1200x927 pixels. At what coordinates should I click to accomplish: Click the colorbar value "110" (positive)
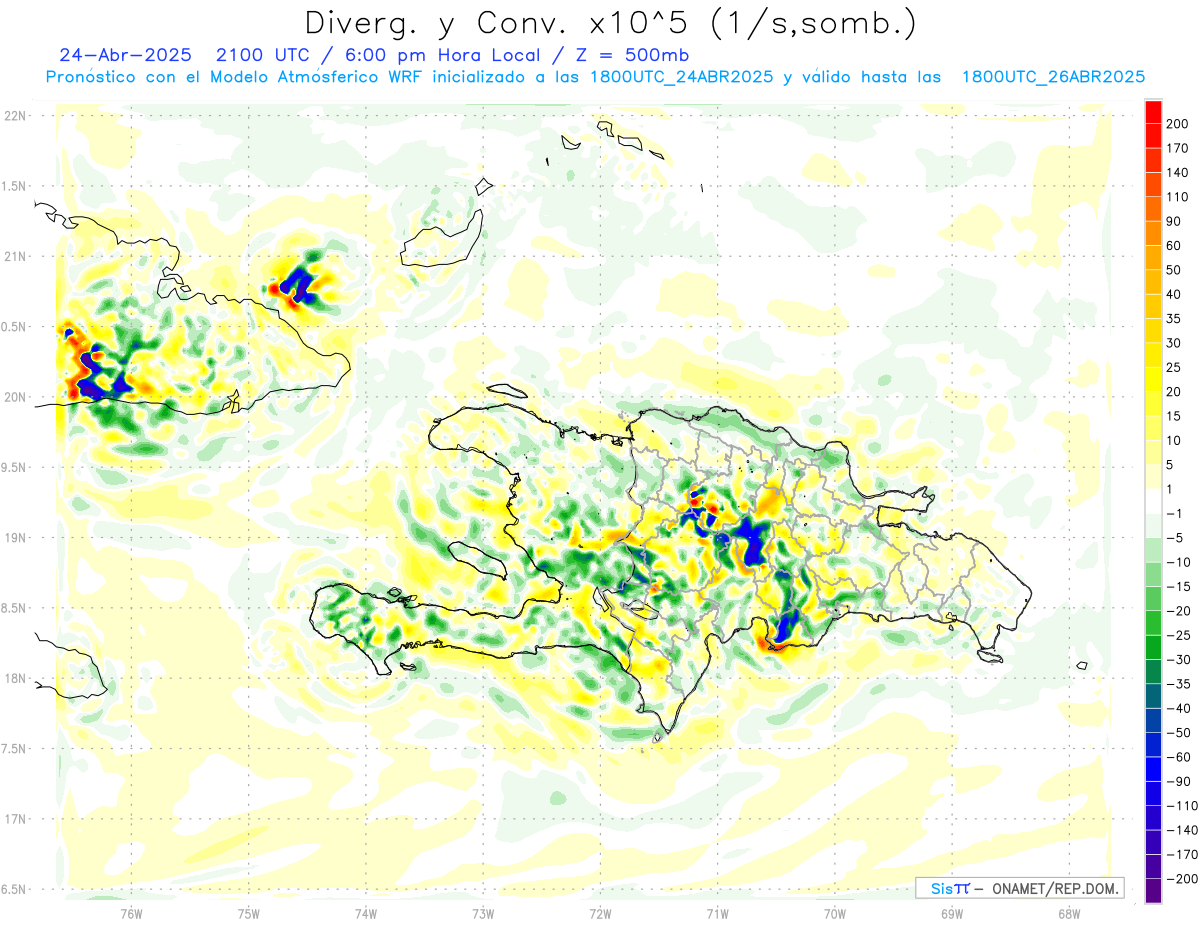pyautogui.click(x=1178, y=197)
